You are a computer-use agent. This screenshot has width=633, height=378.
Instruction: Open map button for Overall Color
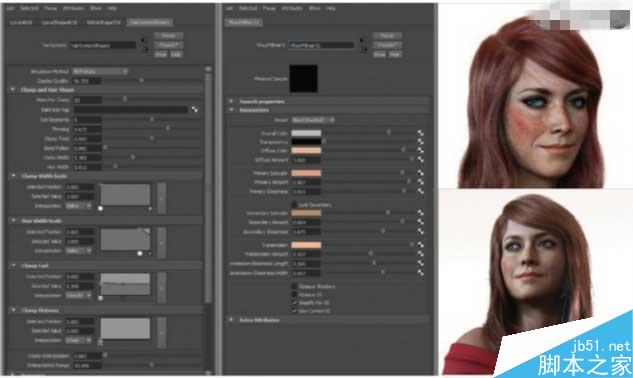[420, 133]
